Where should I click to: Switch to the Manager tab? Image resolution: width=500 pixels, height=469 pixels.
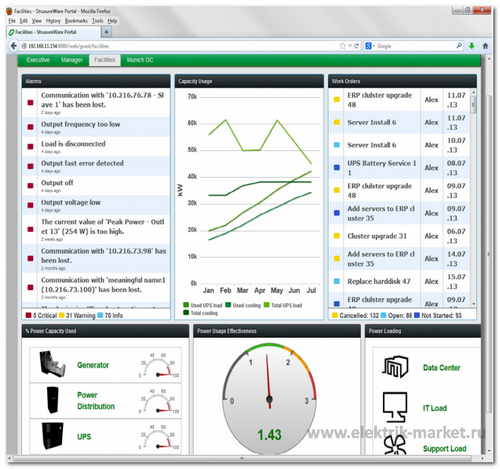(x=72, y=60)
